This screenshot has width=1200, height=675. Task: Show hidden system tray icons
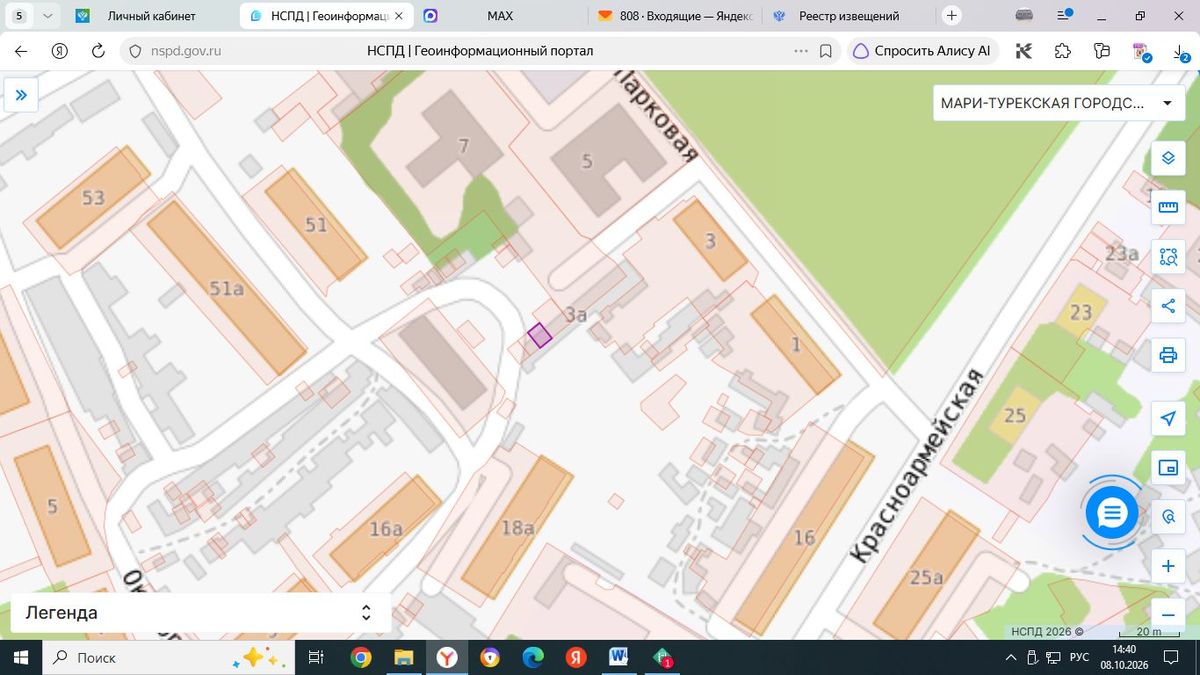point(1009,658)
